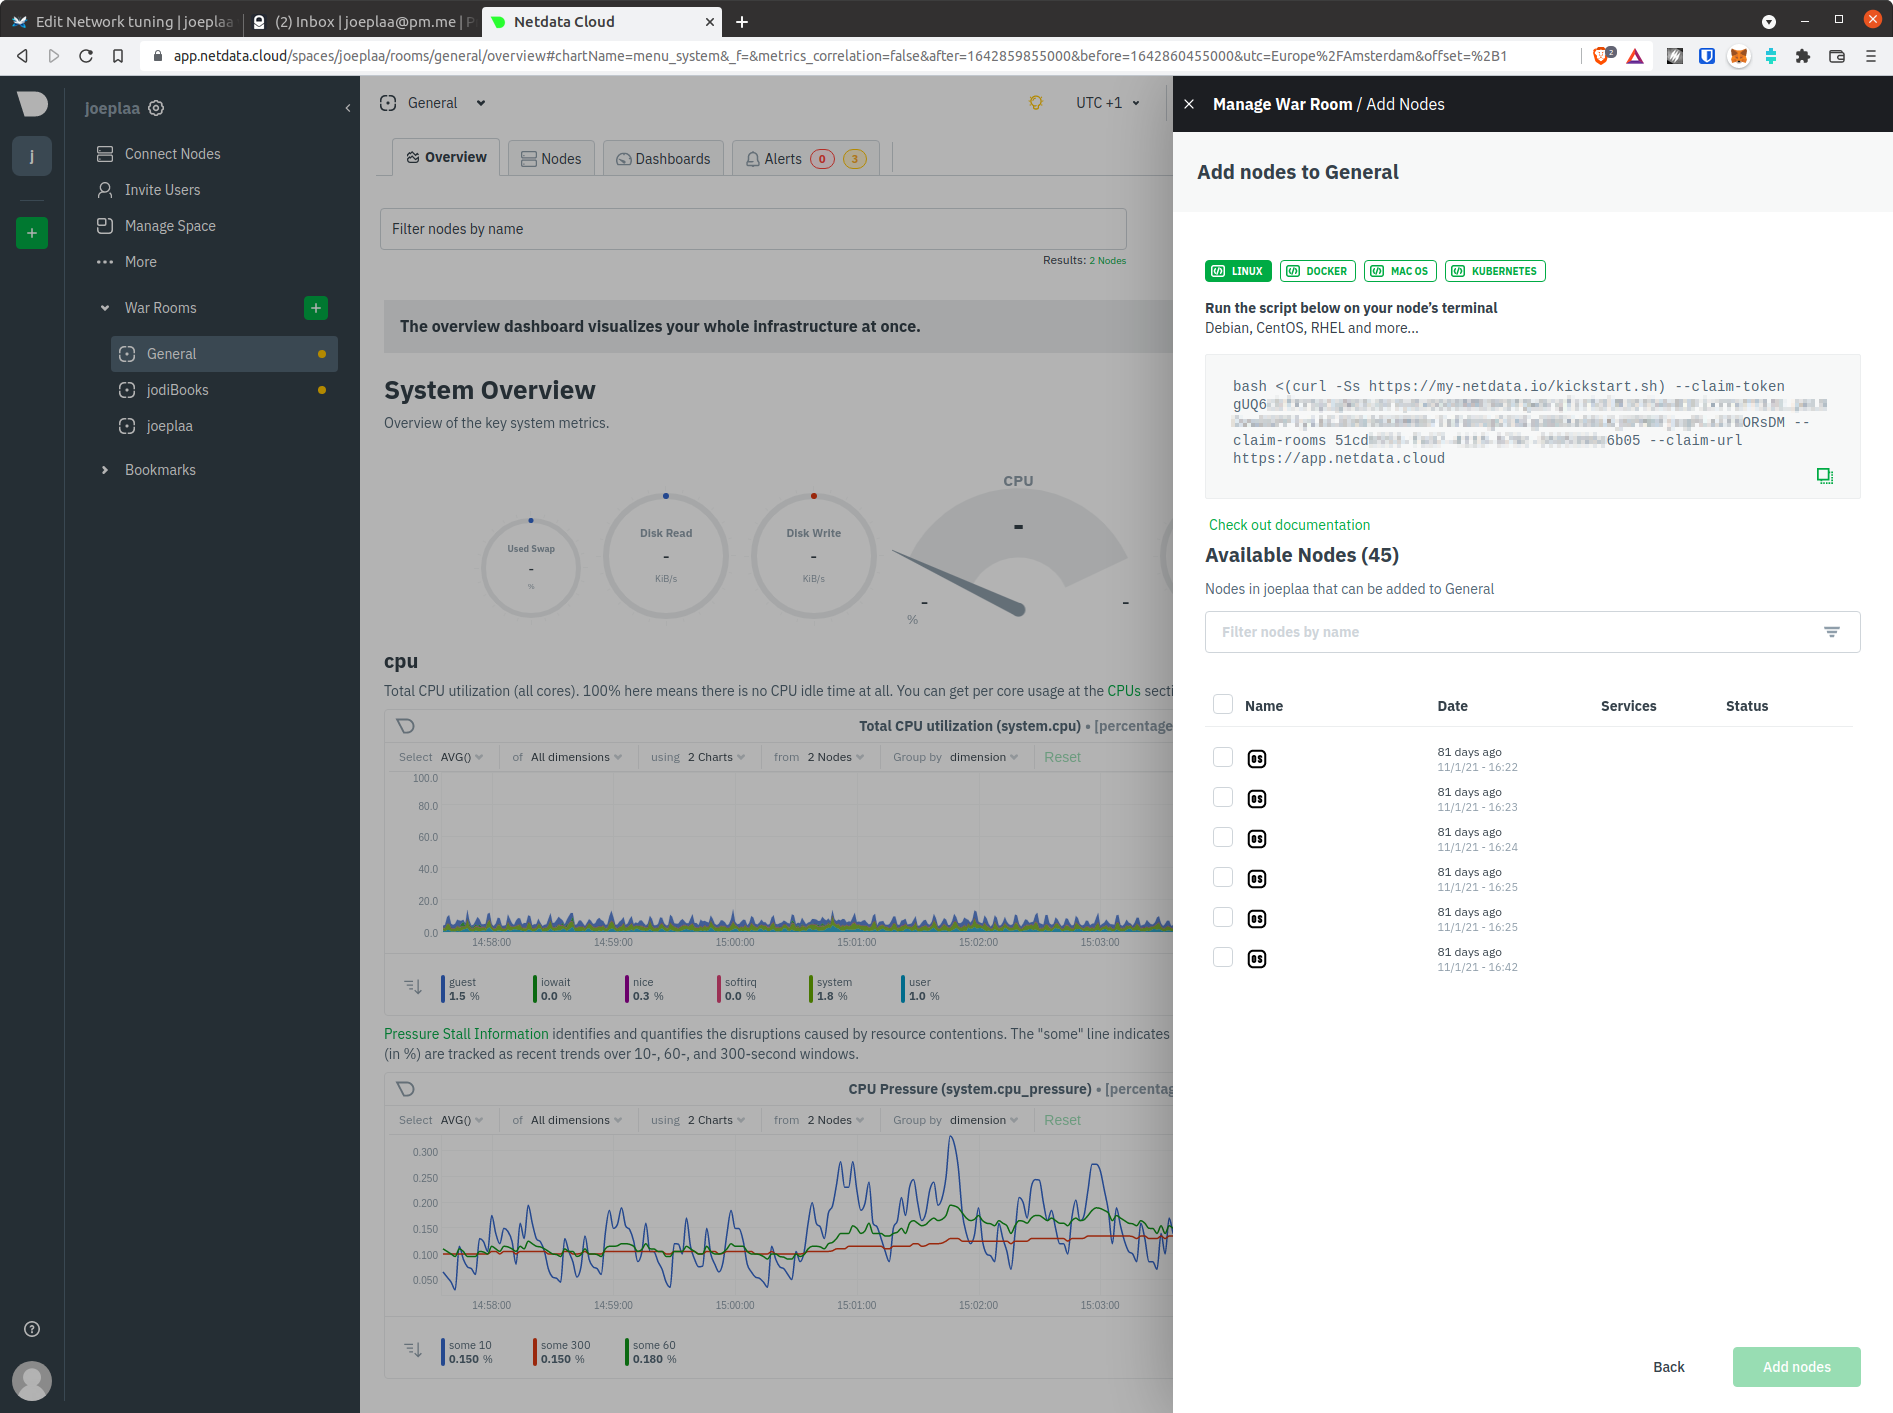Viewport: 1893px width, 1413px height.
Task: Check the node dated 11/1/21 - 16:24
Action: (1223, 837)
